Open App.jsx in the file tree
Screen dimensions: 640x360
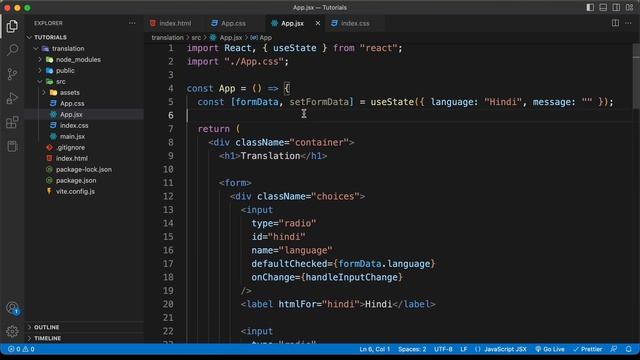[84, 114]
